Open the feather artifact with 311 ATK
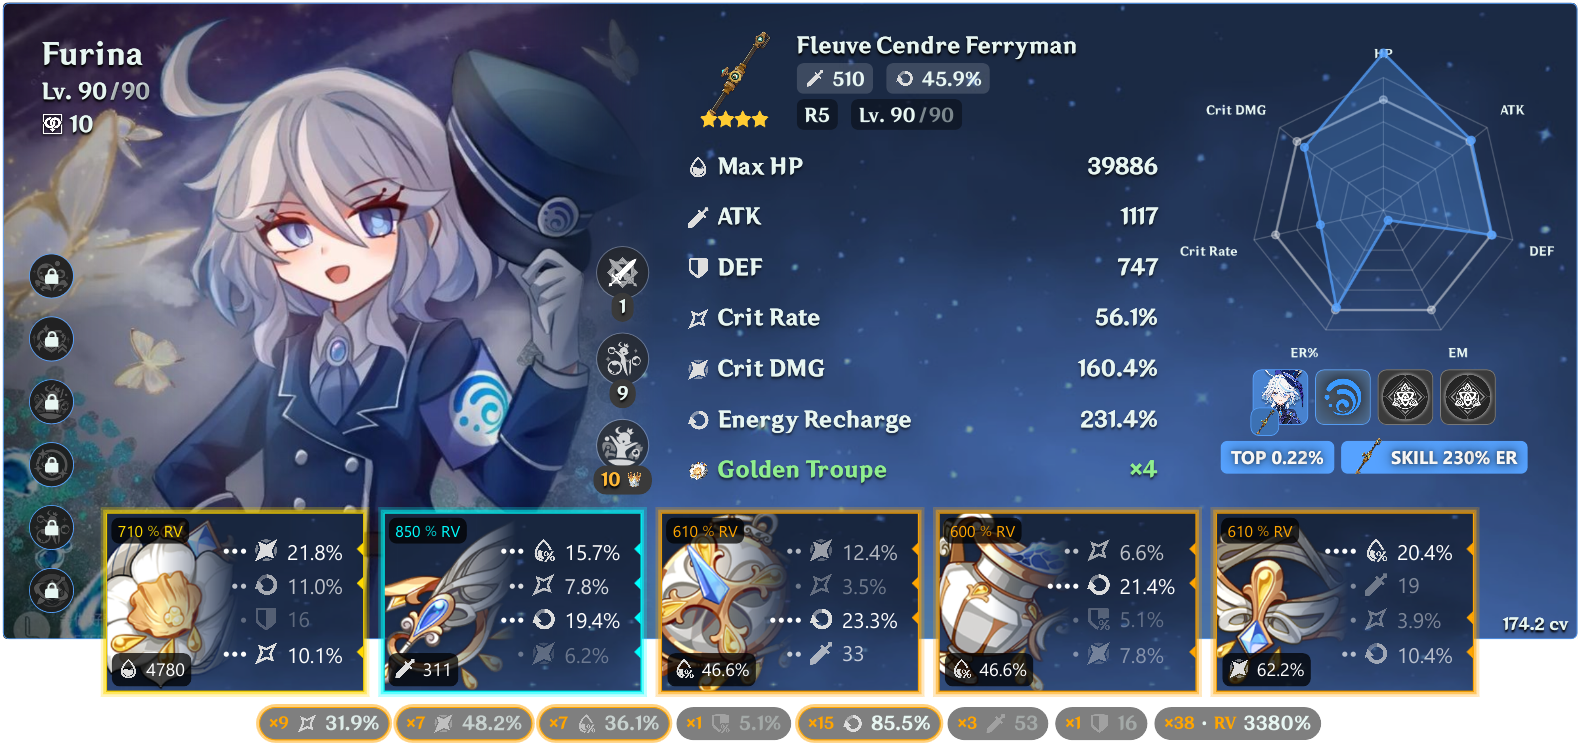1580x747 pixels. tap(512, 602)
